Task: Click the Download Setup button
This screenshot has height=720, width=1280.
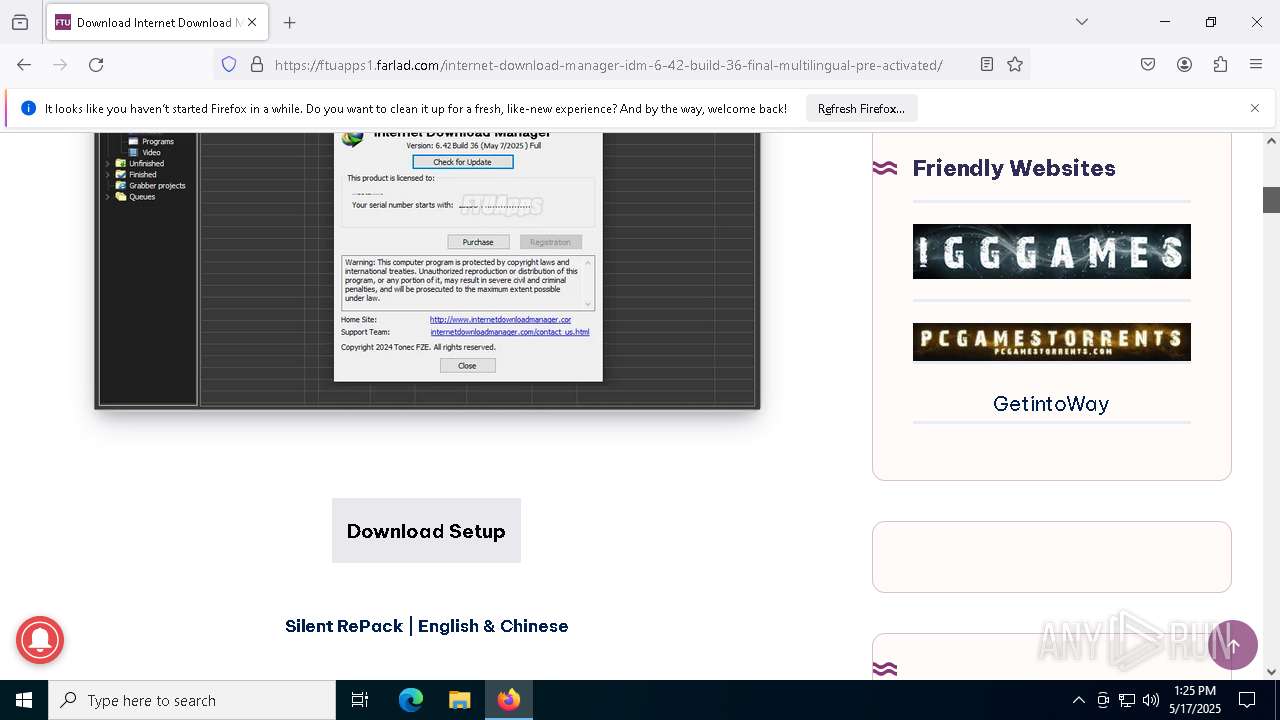Action: click(426, 531)
